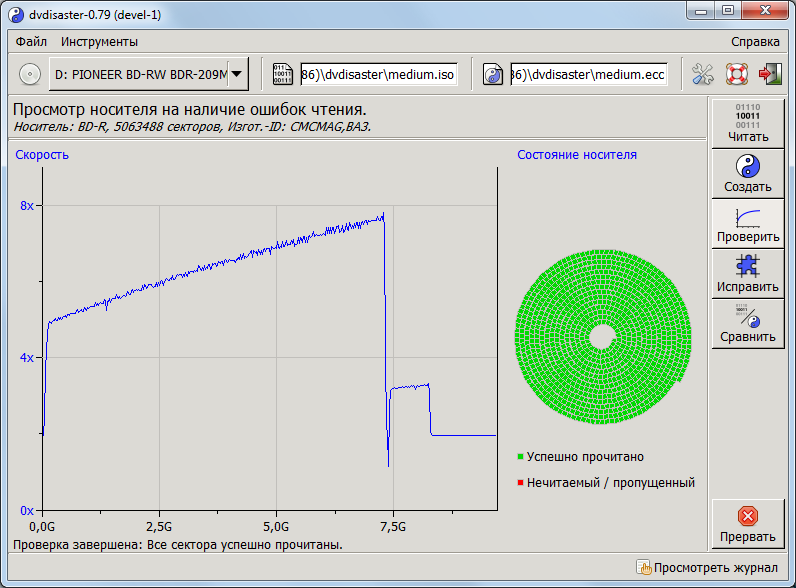Click the ECC file chooser icon
Screen dimensions: 796x588
(493, 74)
